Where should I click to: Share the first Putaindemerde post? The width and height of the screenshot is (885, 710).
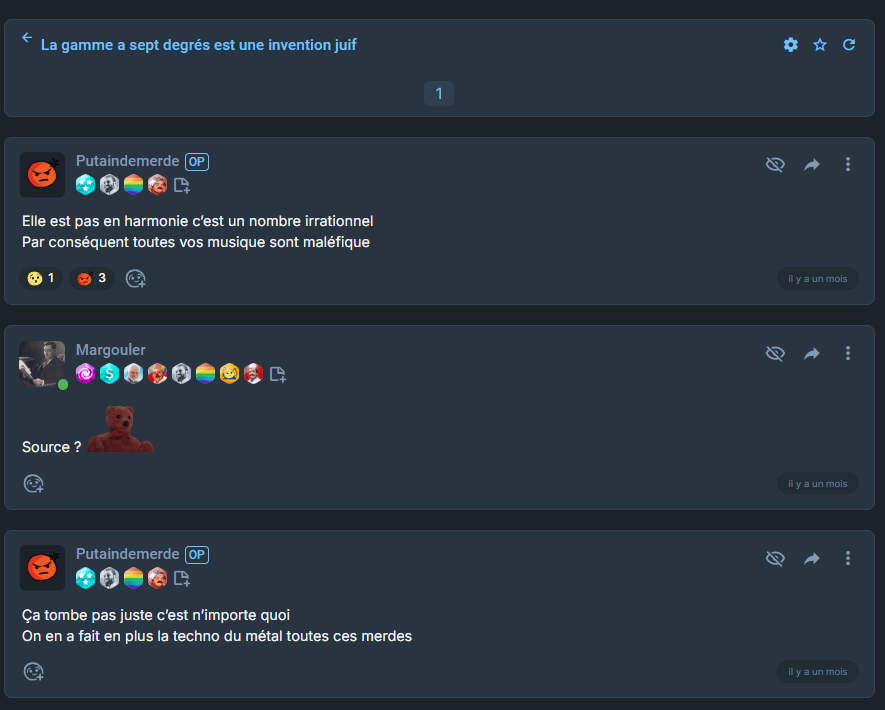pos(812,164)
